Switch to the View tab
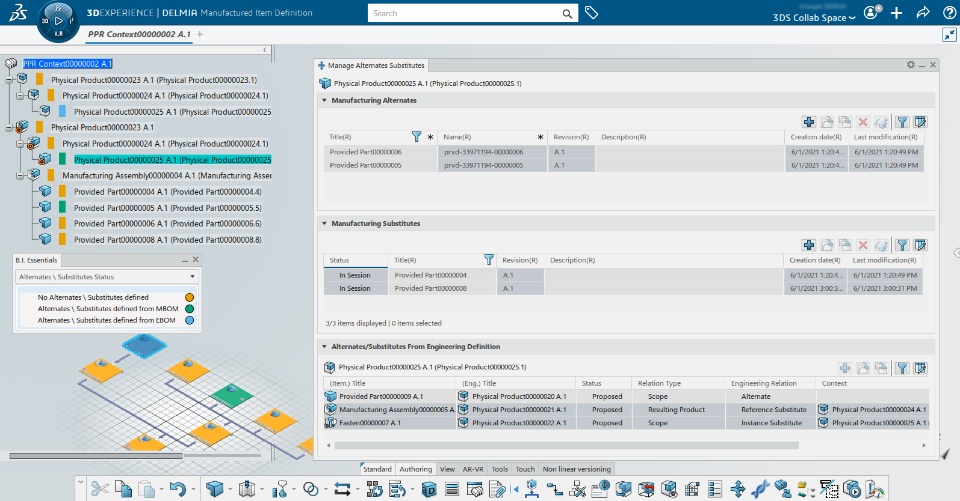960x501 pixels. [448, 469]
